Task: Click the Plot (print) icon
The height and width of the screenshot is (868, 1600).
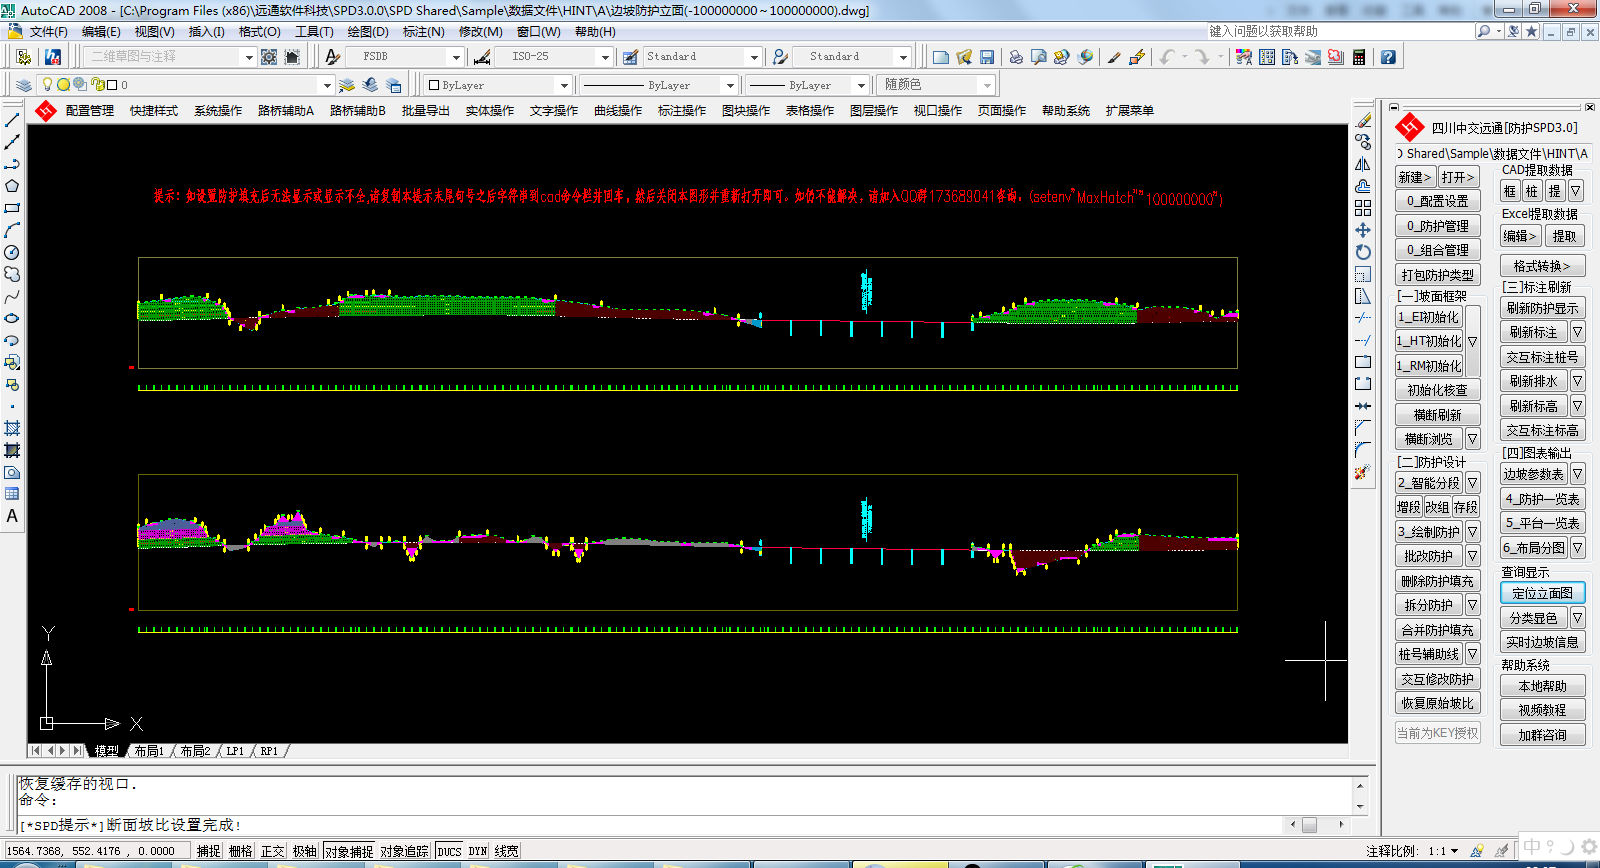Action: point(1015,57)
